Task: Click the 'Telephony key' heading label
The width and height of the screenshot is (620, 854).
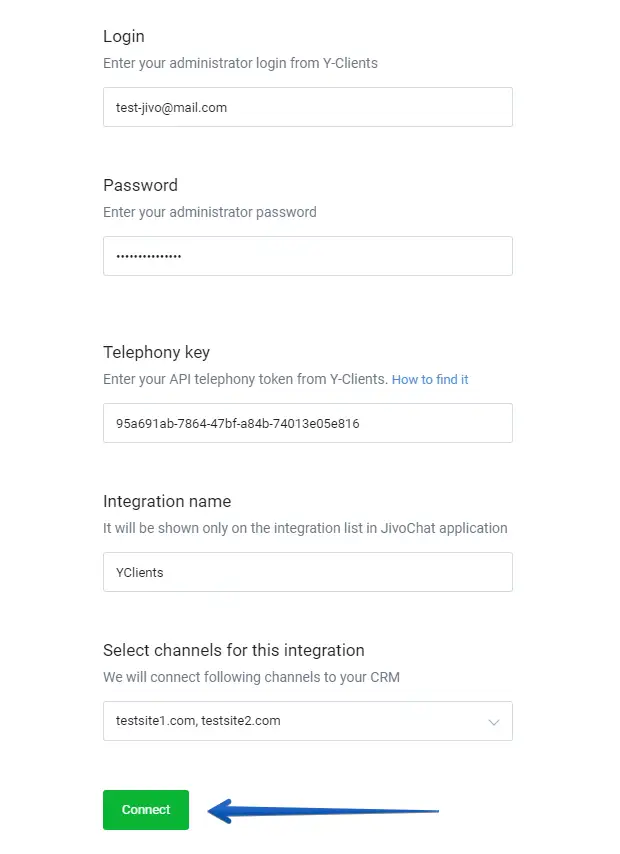Action: (x=156, y=352)
